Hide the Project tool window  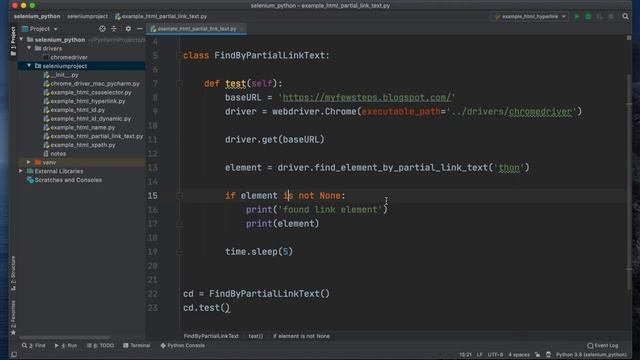(x=140, y=29)
